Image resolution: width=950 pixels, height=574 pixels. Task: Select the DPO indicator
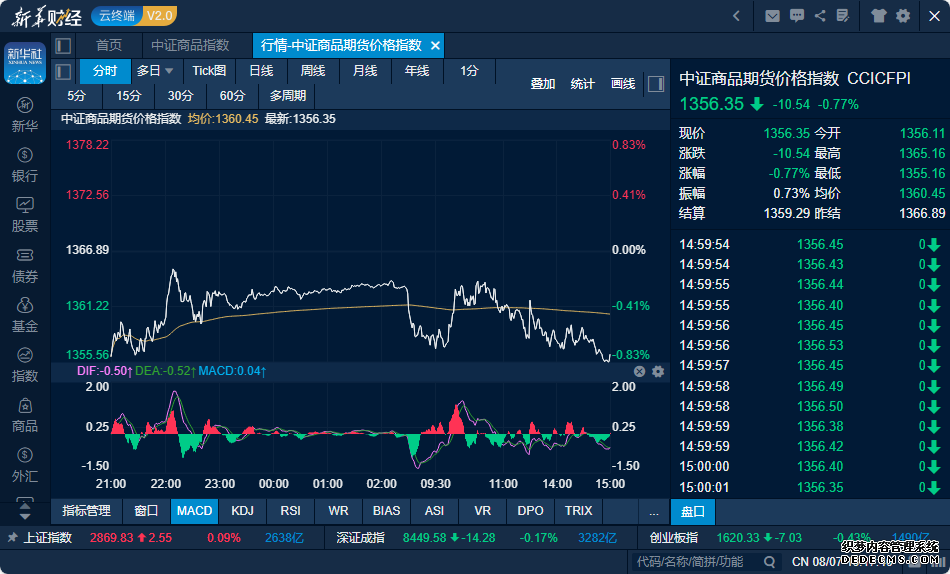530,511
